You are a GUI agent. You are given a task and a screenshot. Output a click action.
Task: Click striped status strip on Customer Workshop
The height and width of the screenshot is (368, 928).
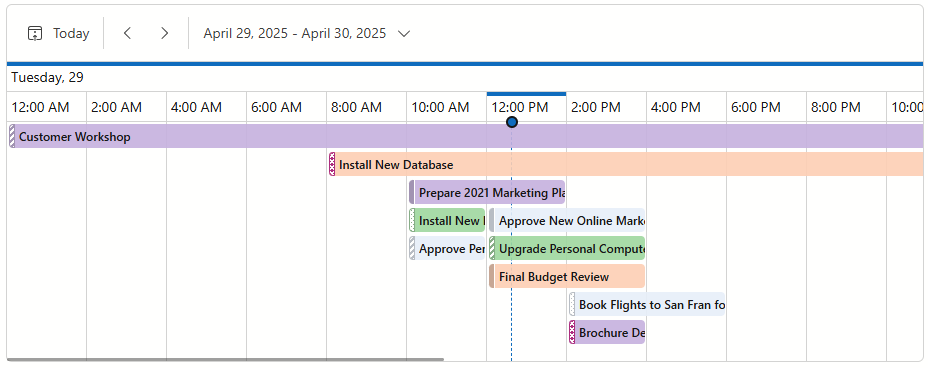point(12,136)
